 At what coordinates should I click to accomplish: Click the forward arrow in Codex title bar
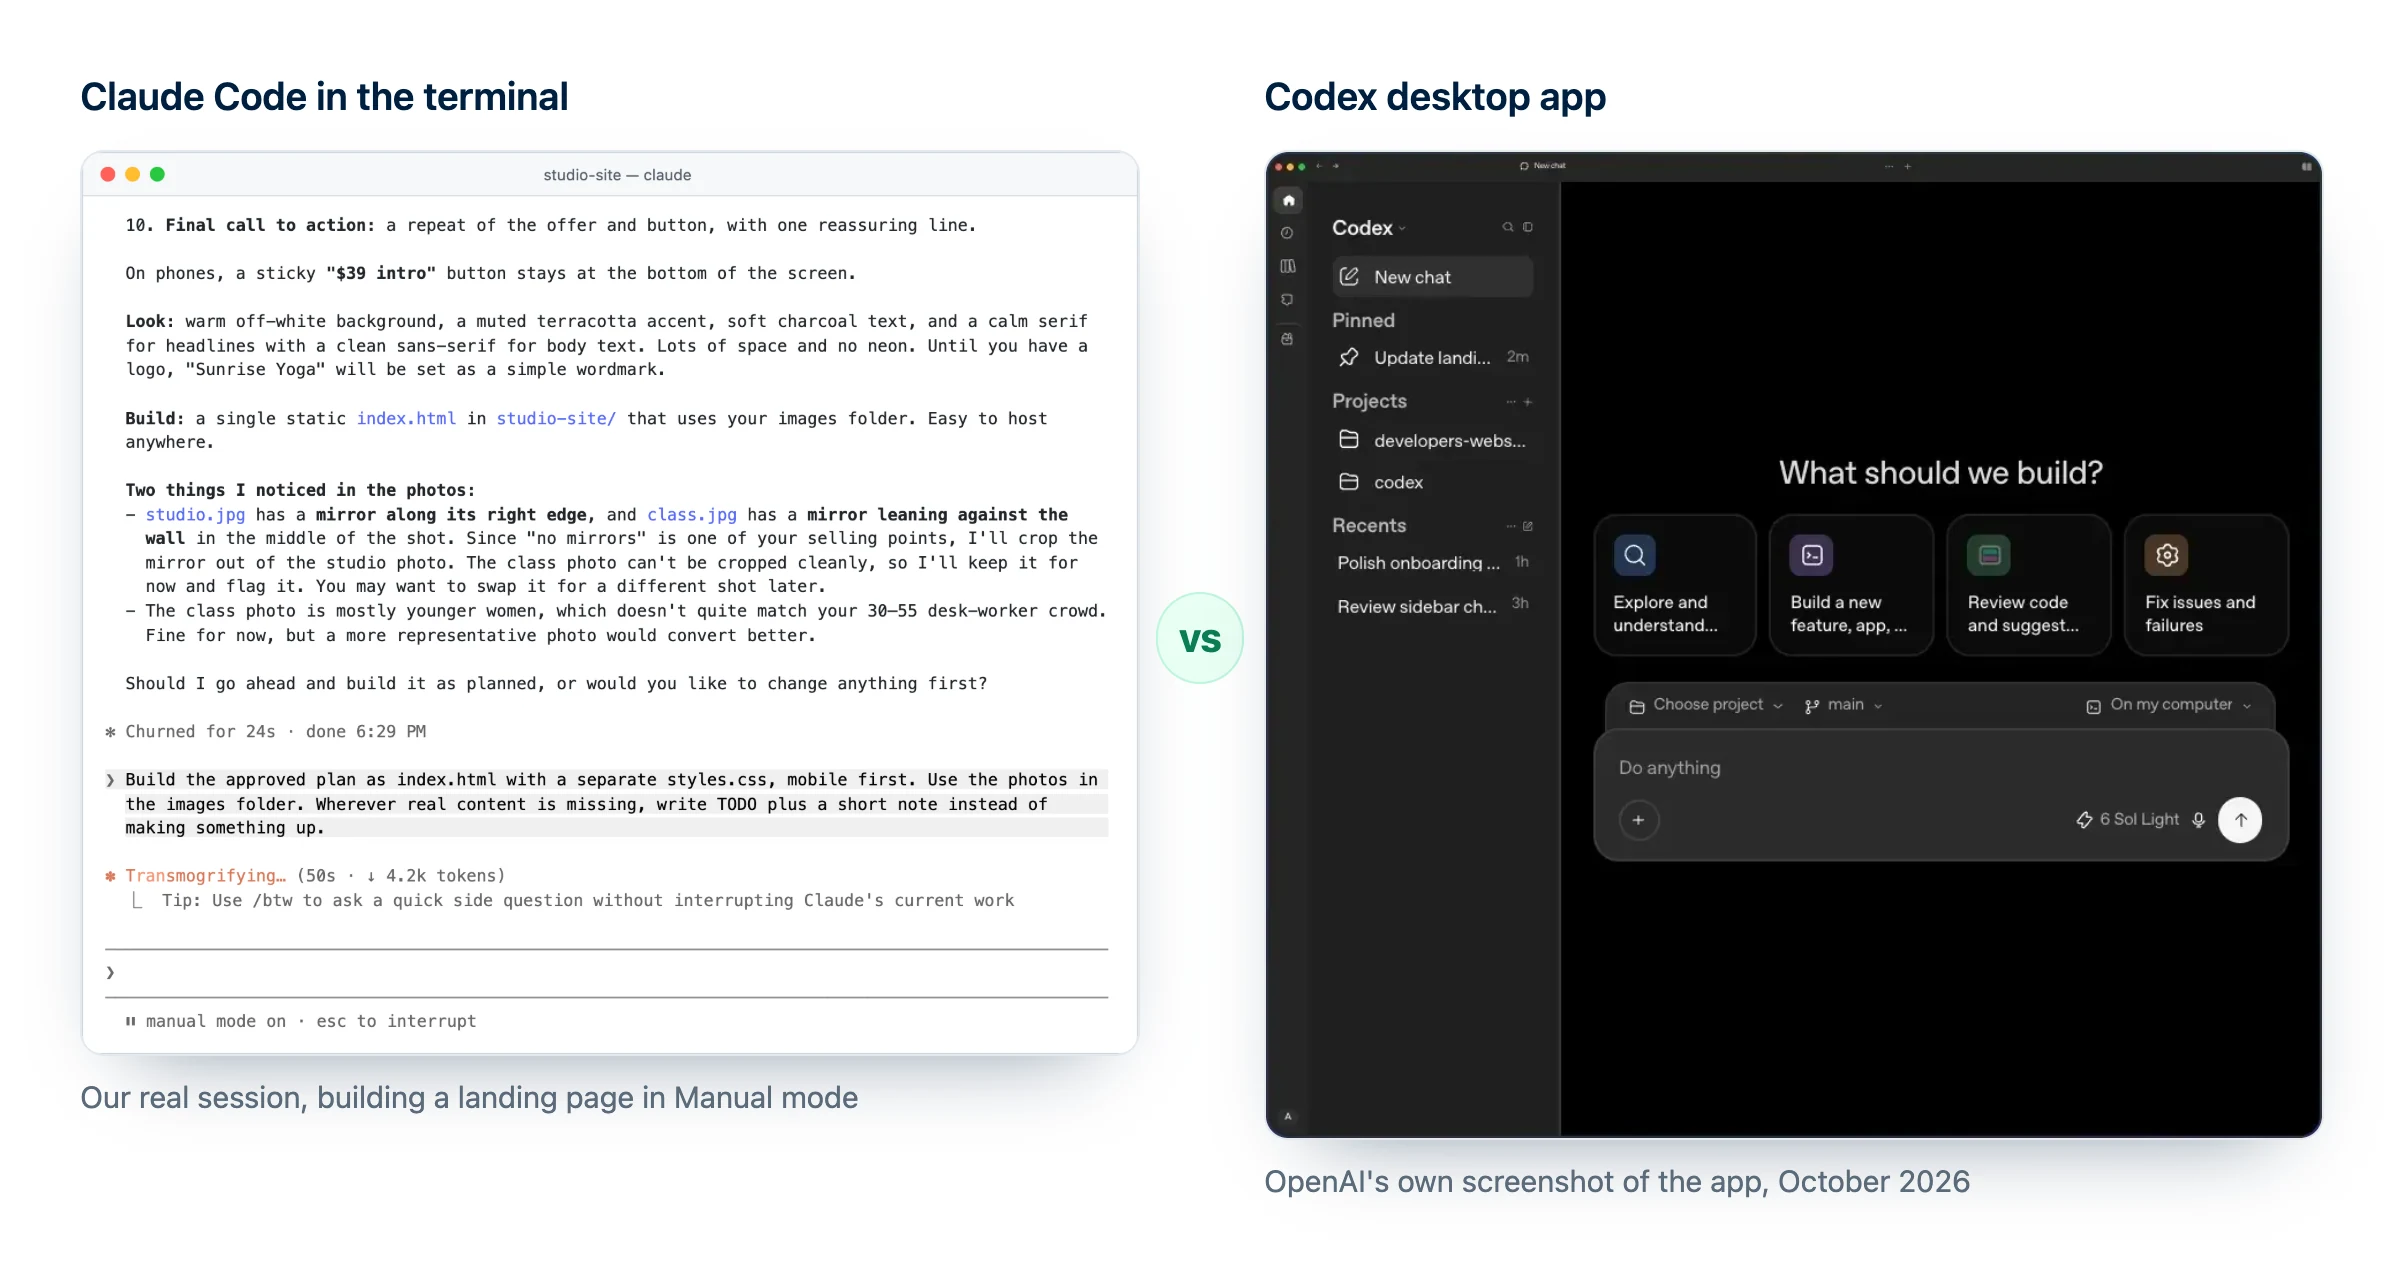[1336, 166]
